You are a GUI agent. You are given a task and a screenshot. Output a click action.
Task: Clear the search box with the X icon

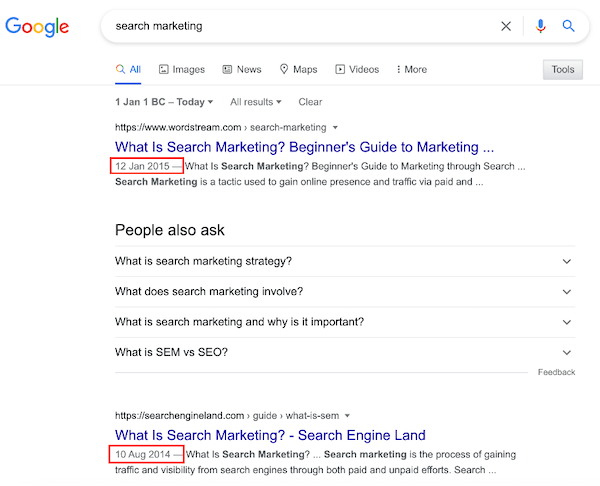[x=506, y=26]
